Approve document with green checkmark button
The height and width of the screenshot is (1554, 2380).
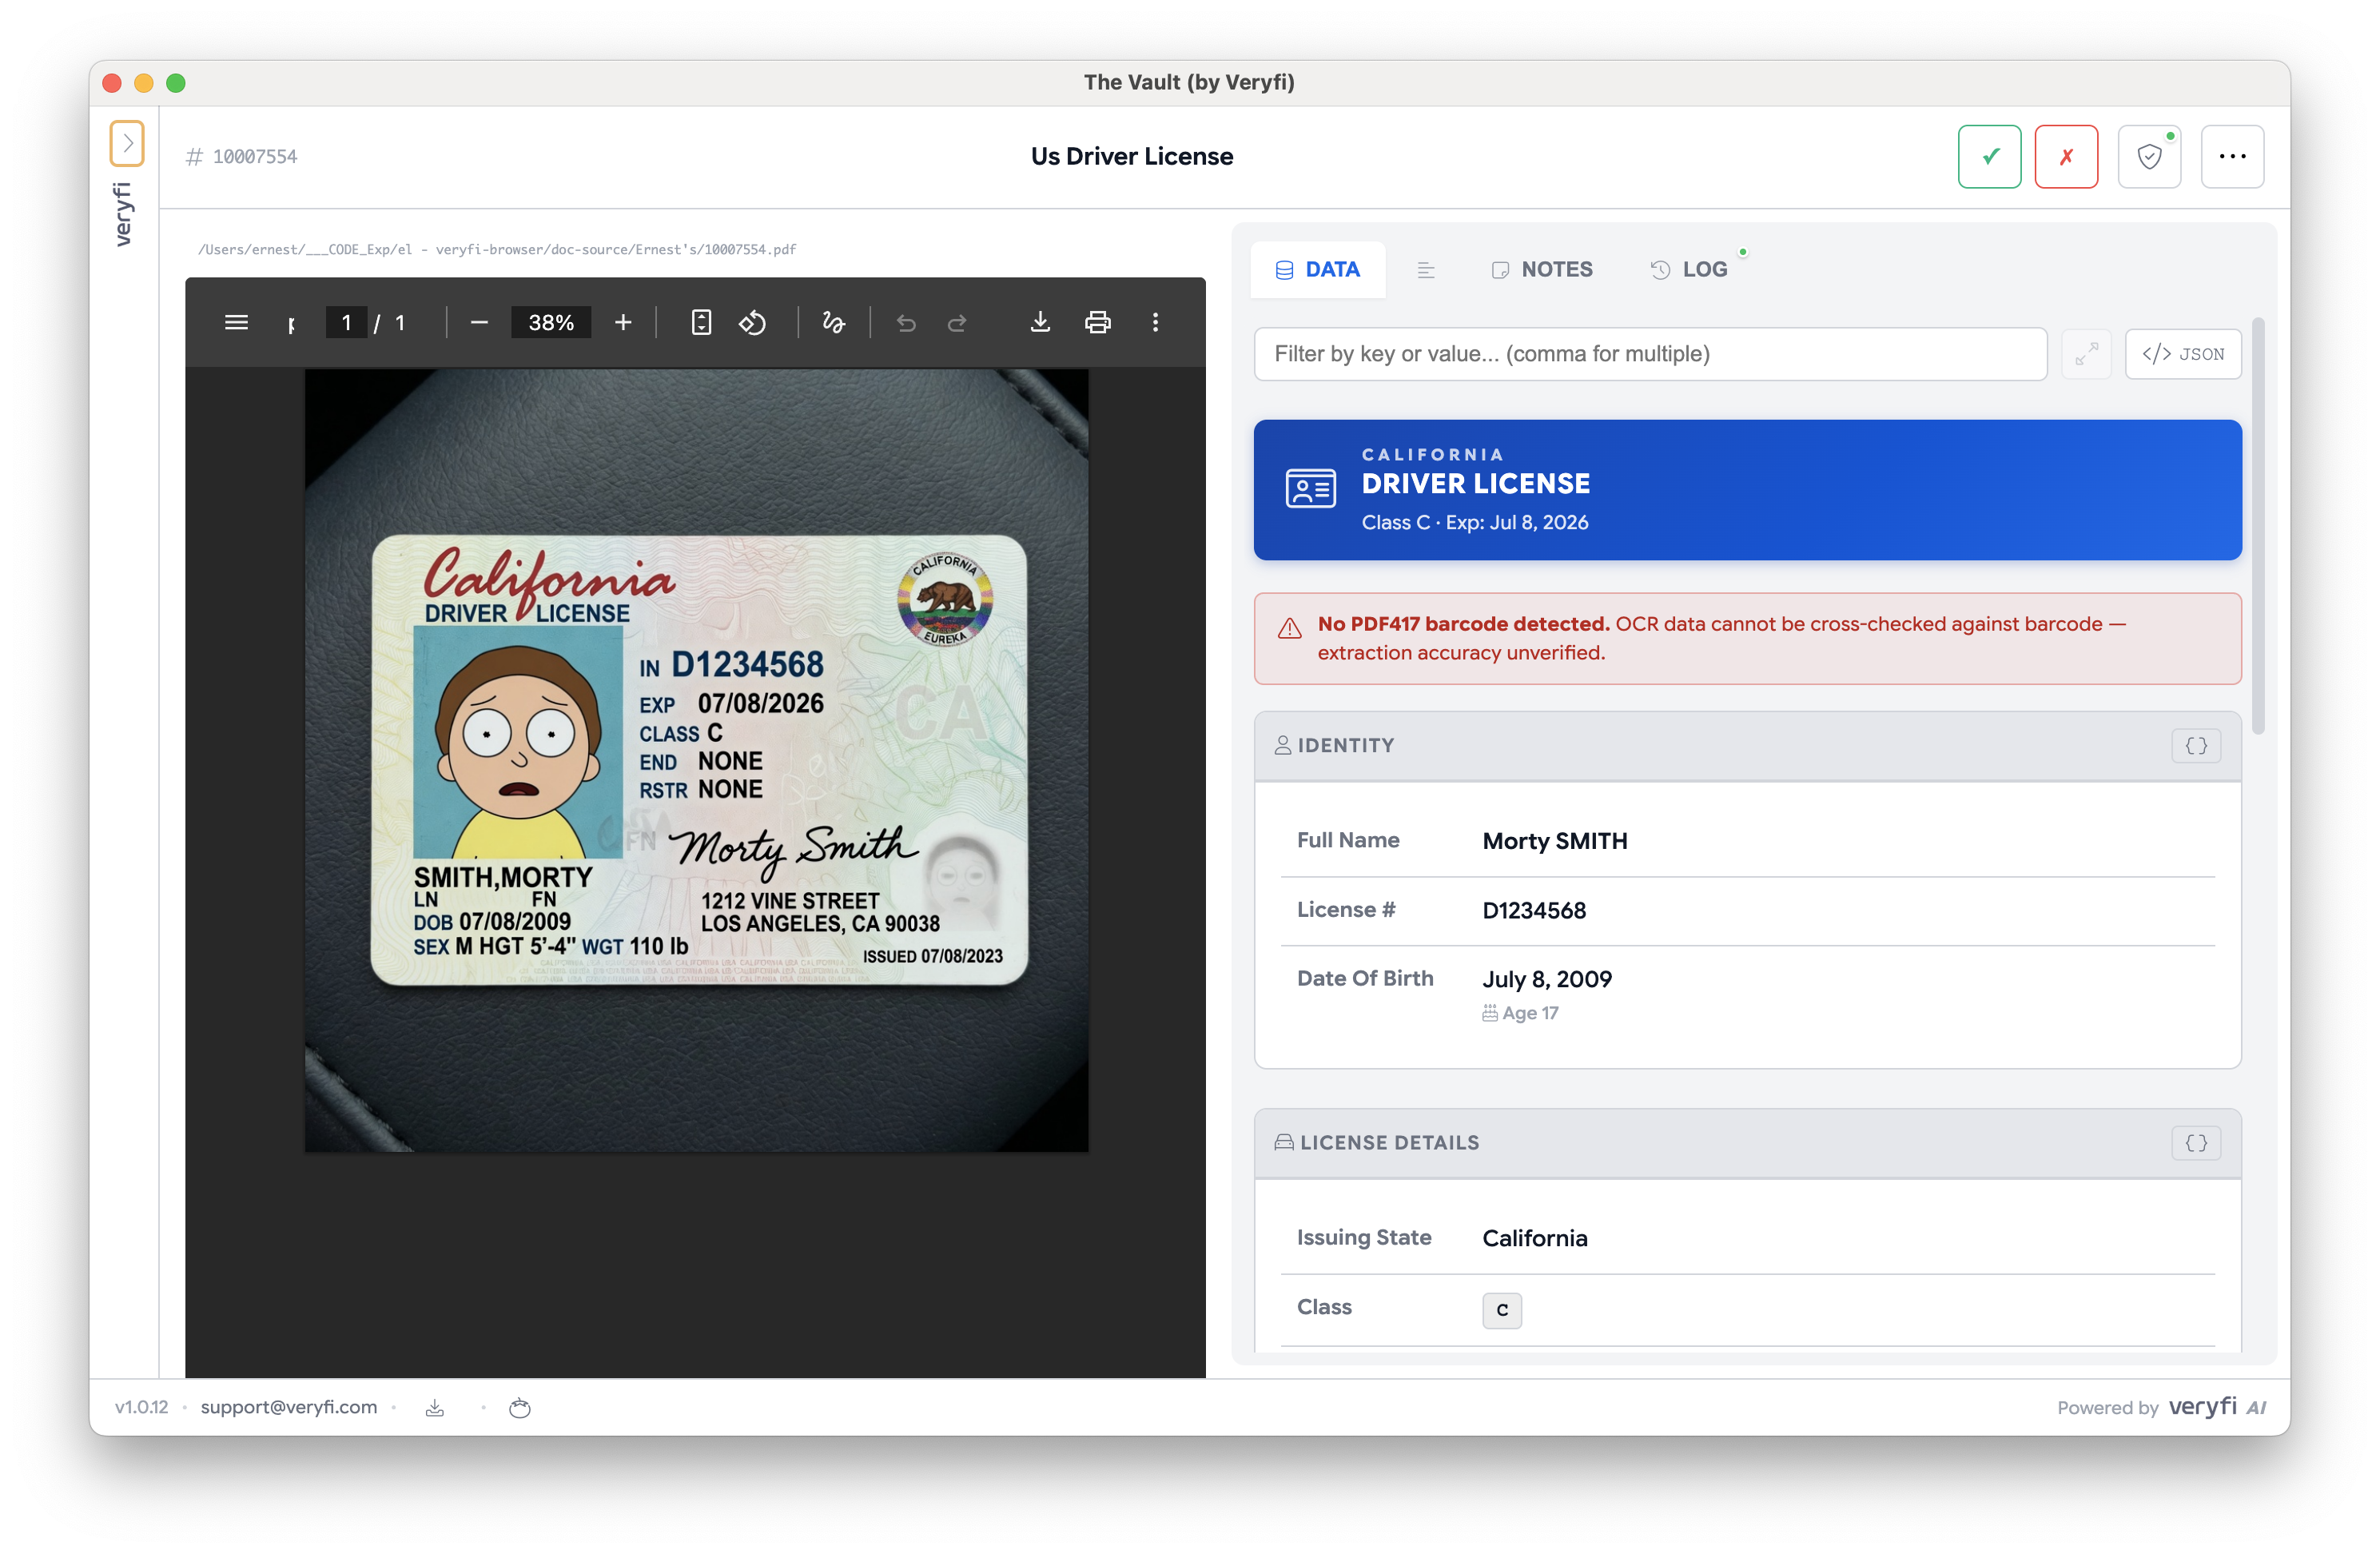(x=1989, y=156)
